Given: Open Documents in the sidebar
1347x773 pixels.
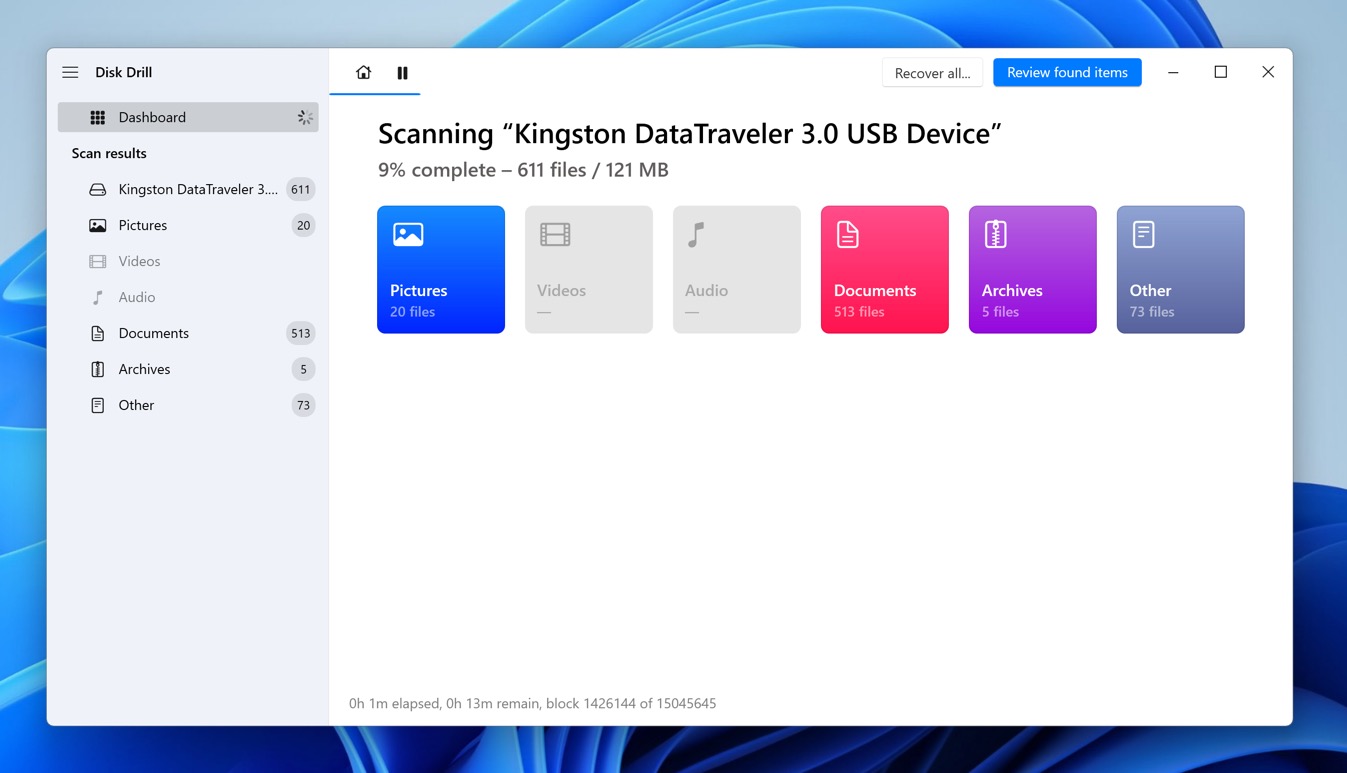Looking at the screenshot, I should pos(188,333).
